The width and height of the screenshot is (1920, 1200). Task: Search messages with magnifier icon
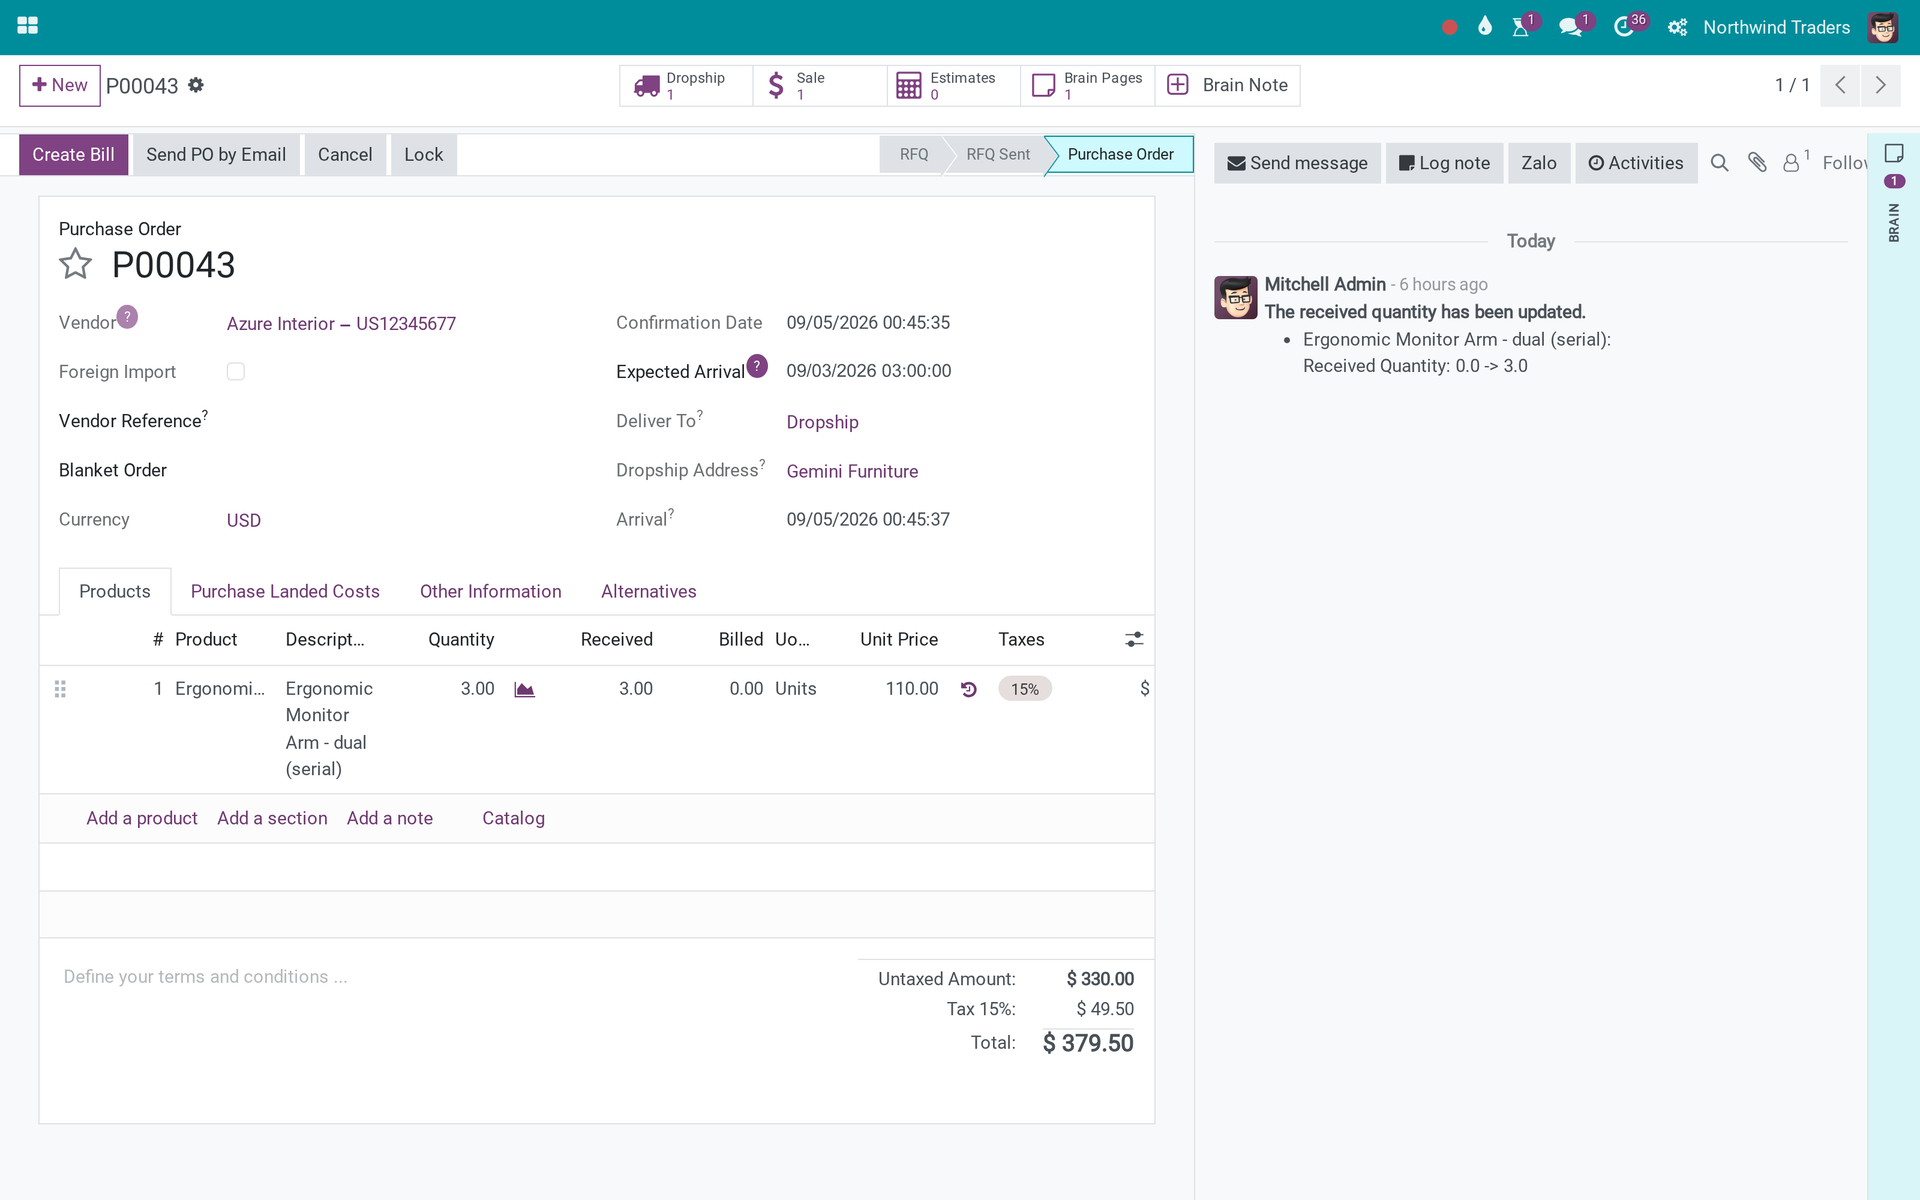coord(1719,163)
